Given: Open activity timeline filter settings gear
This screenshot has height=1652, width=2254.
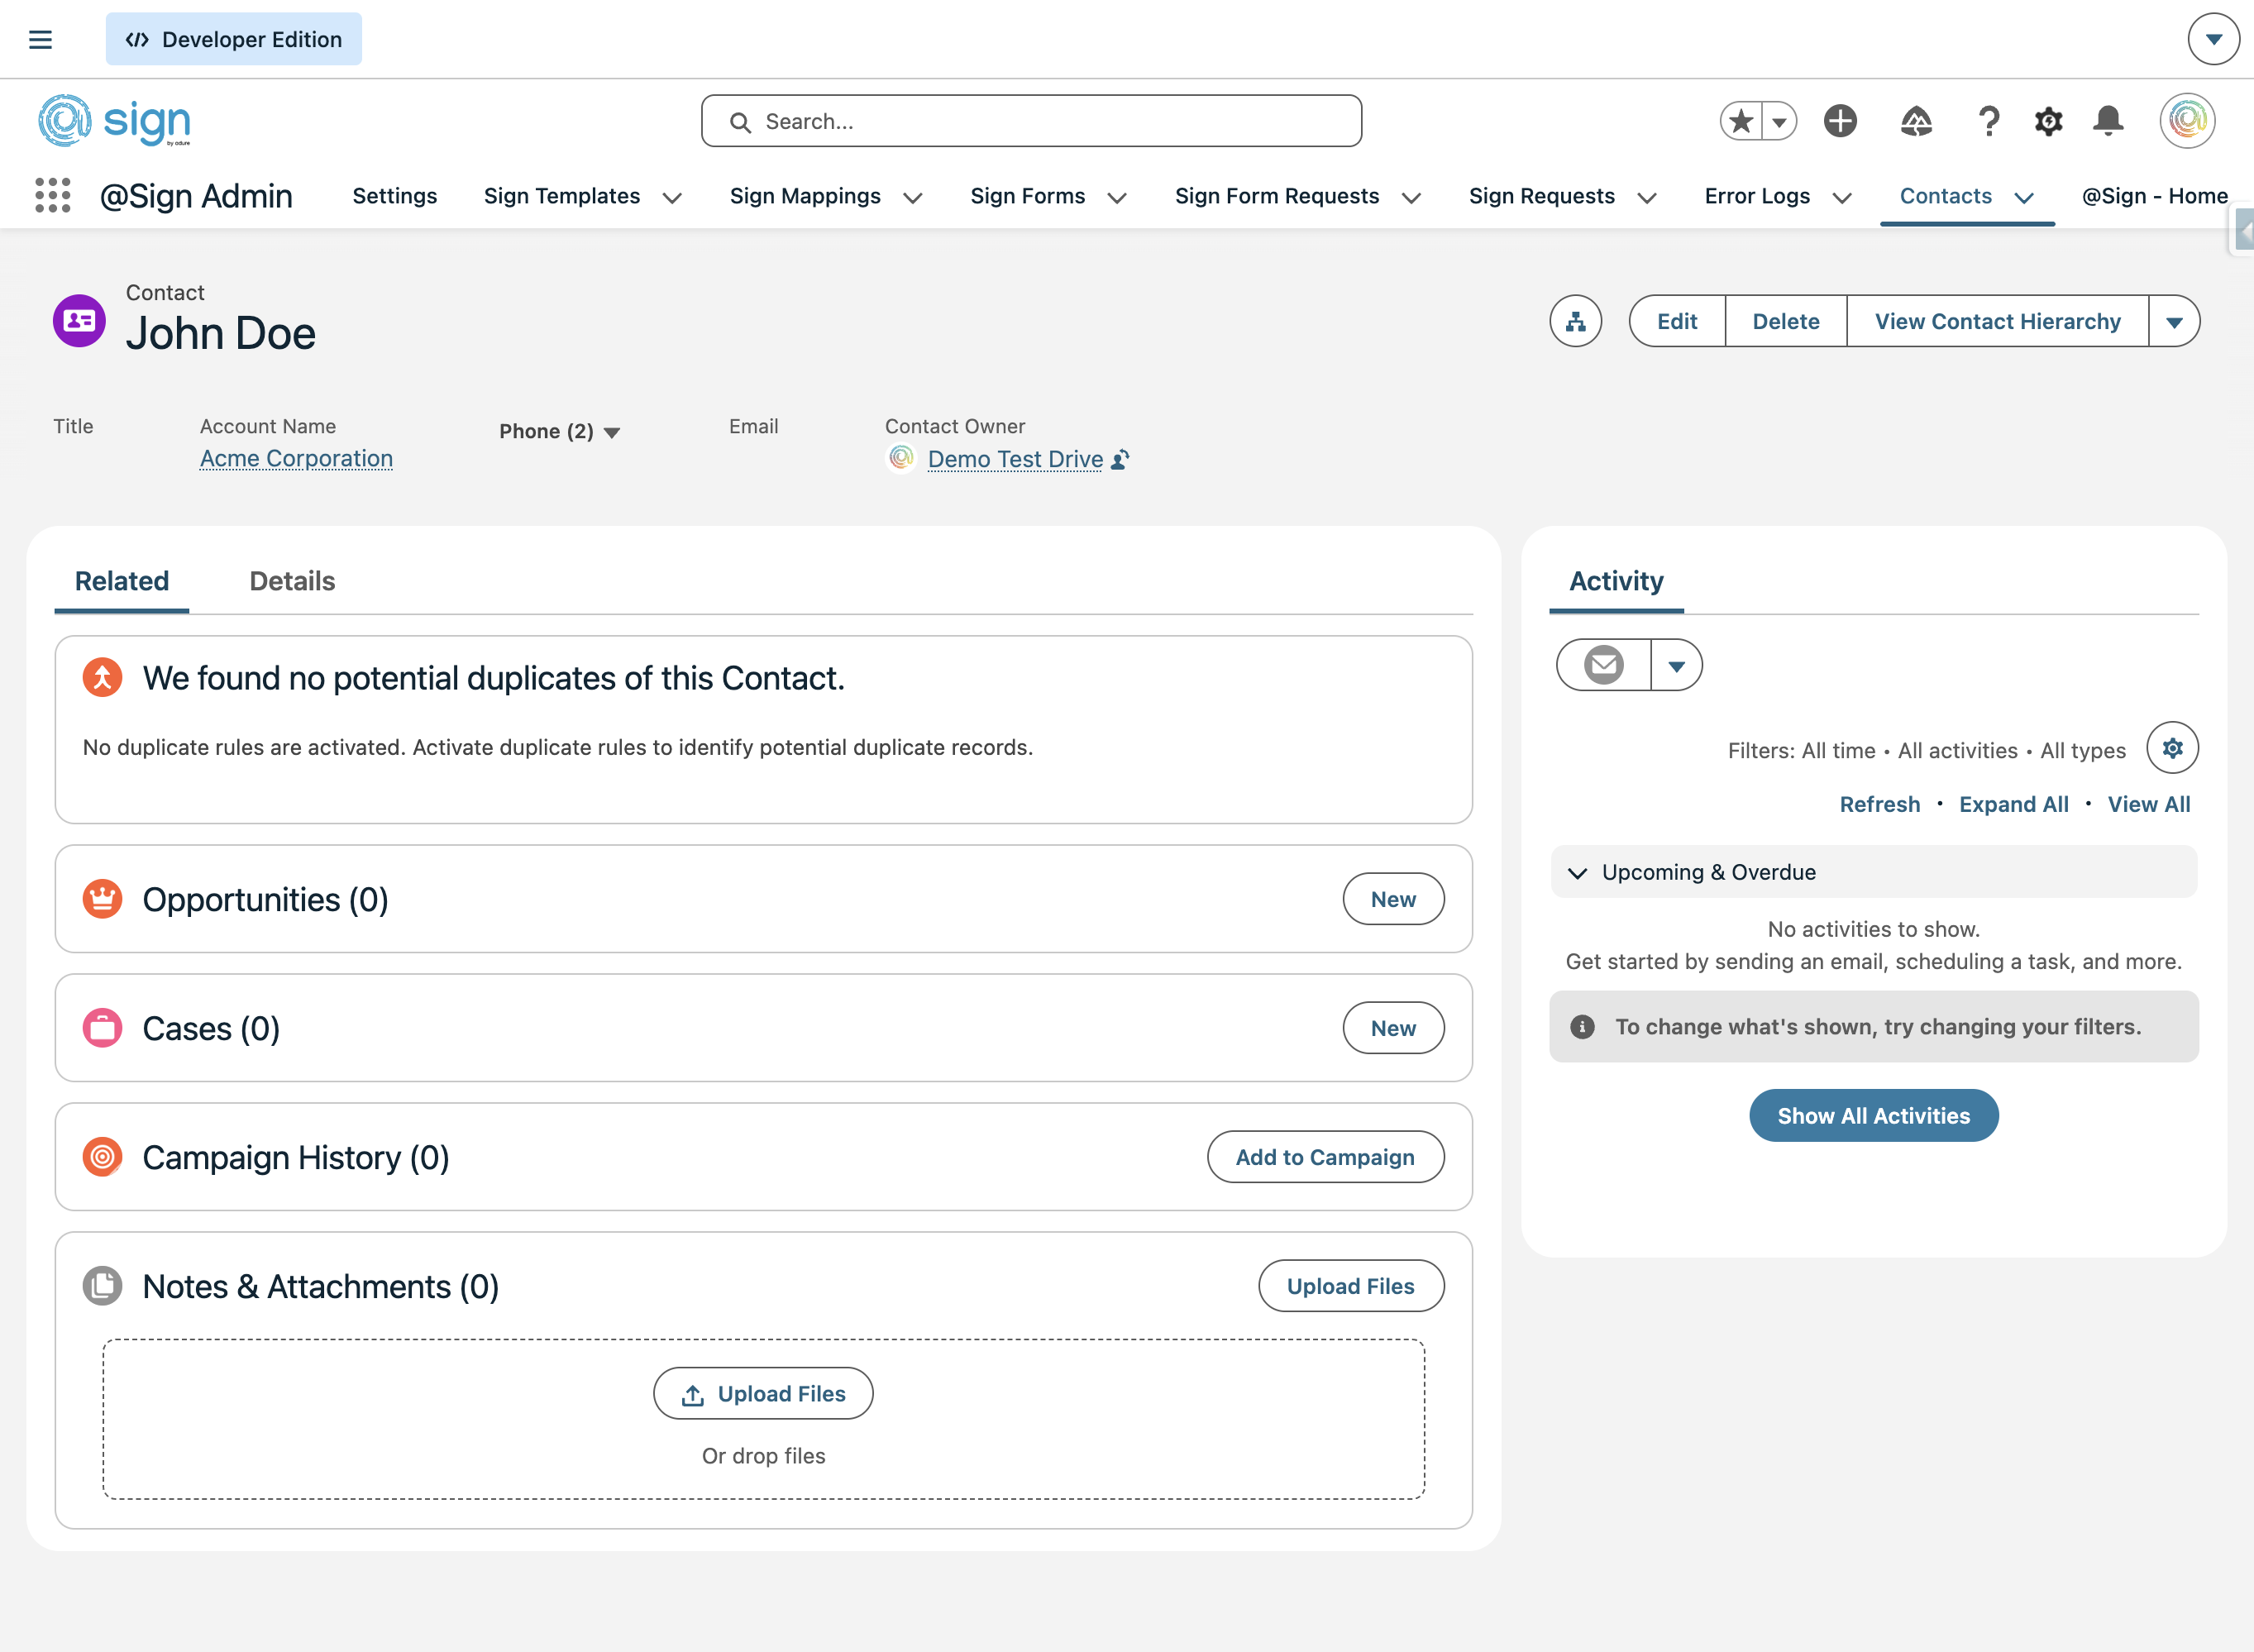Looking at the screenshot, I should point(2172,748).
